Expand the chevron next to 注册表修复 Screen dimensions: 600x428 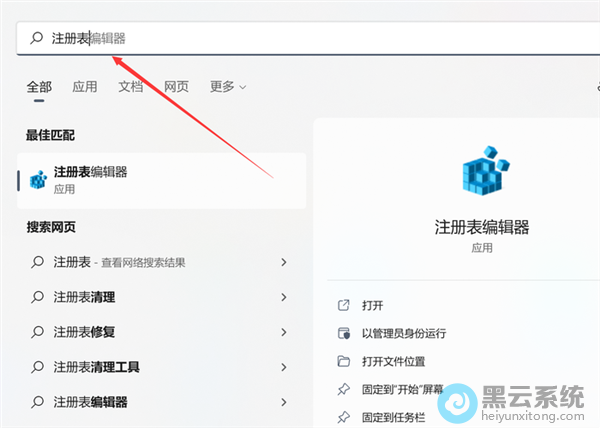pos(284,332)
